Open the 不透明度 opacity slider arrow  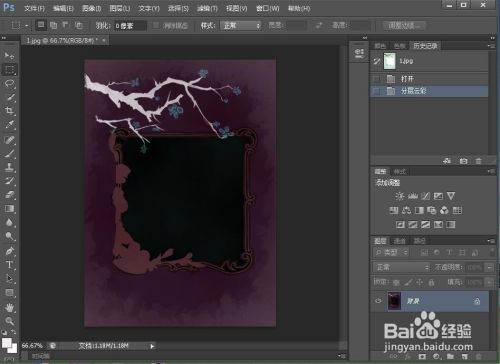tap(489, 267)
